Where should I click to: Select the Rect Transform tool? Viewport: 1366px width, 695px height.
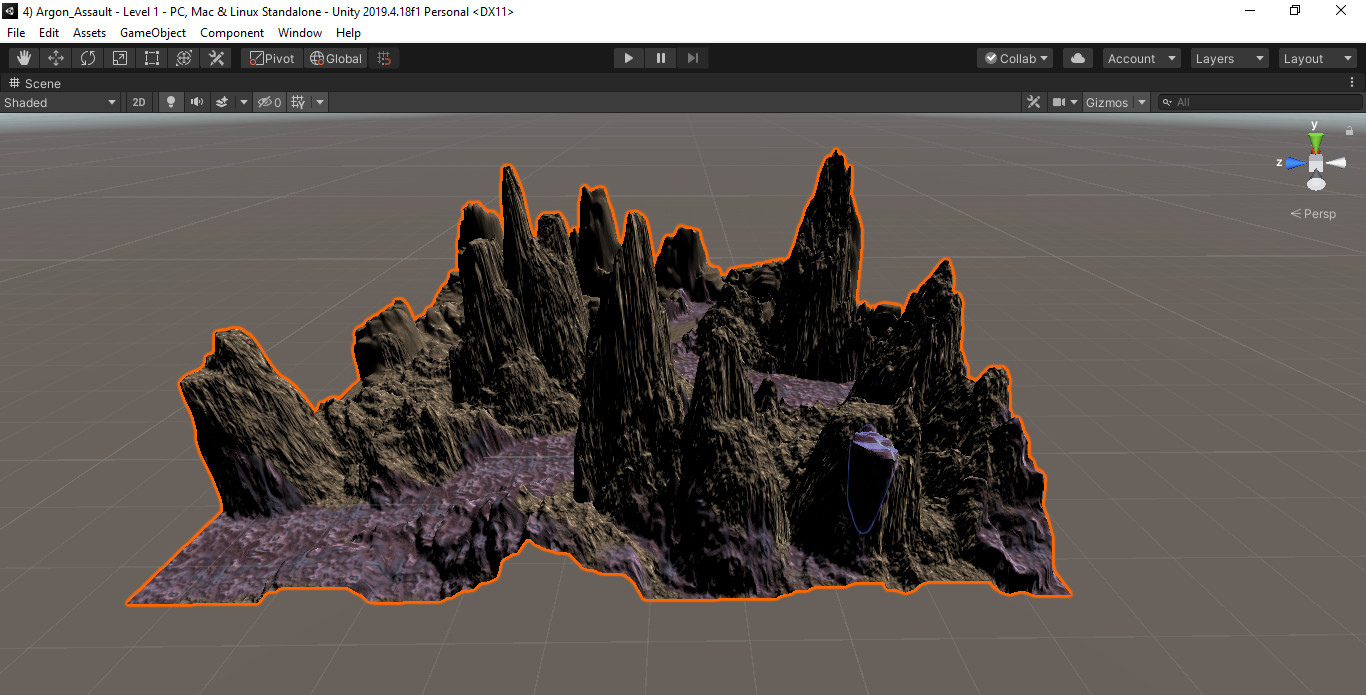tap(152, 58)
